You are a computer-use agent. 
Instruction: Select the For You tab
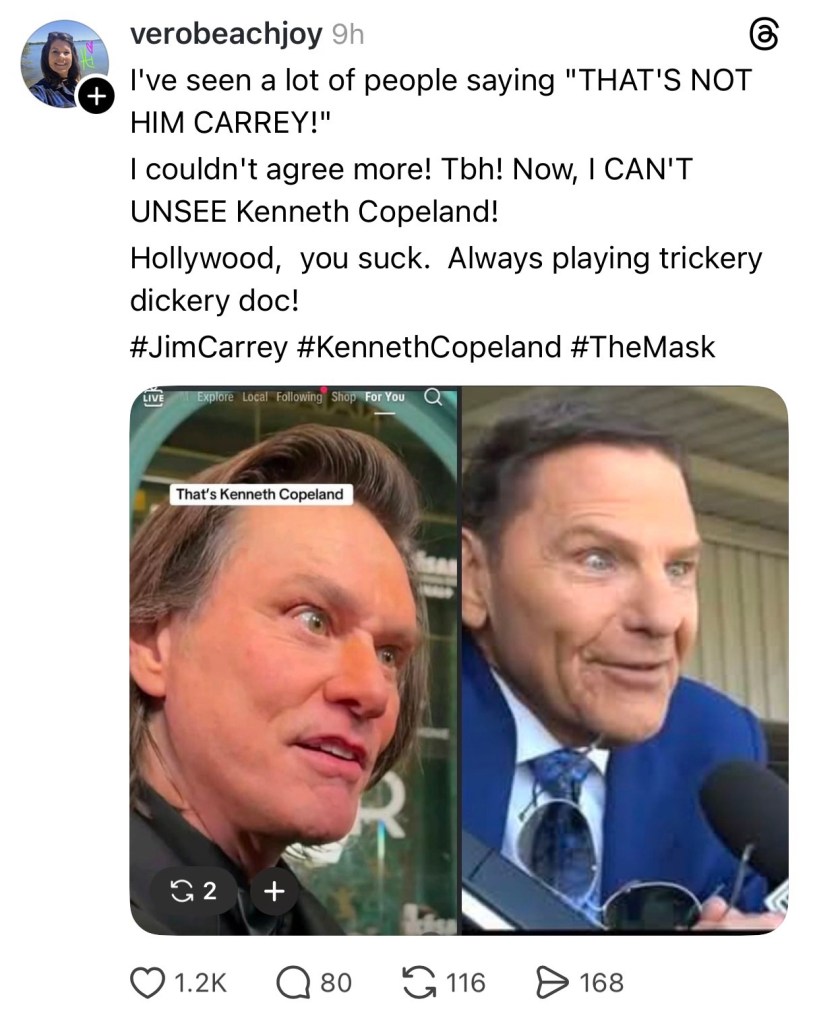click(x=385, y=397)
